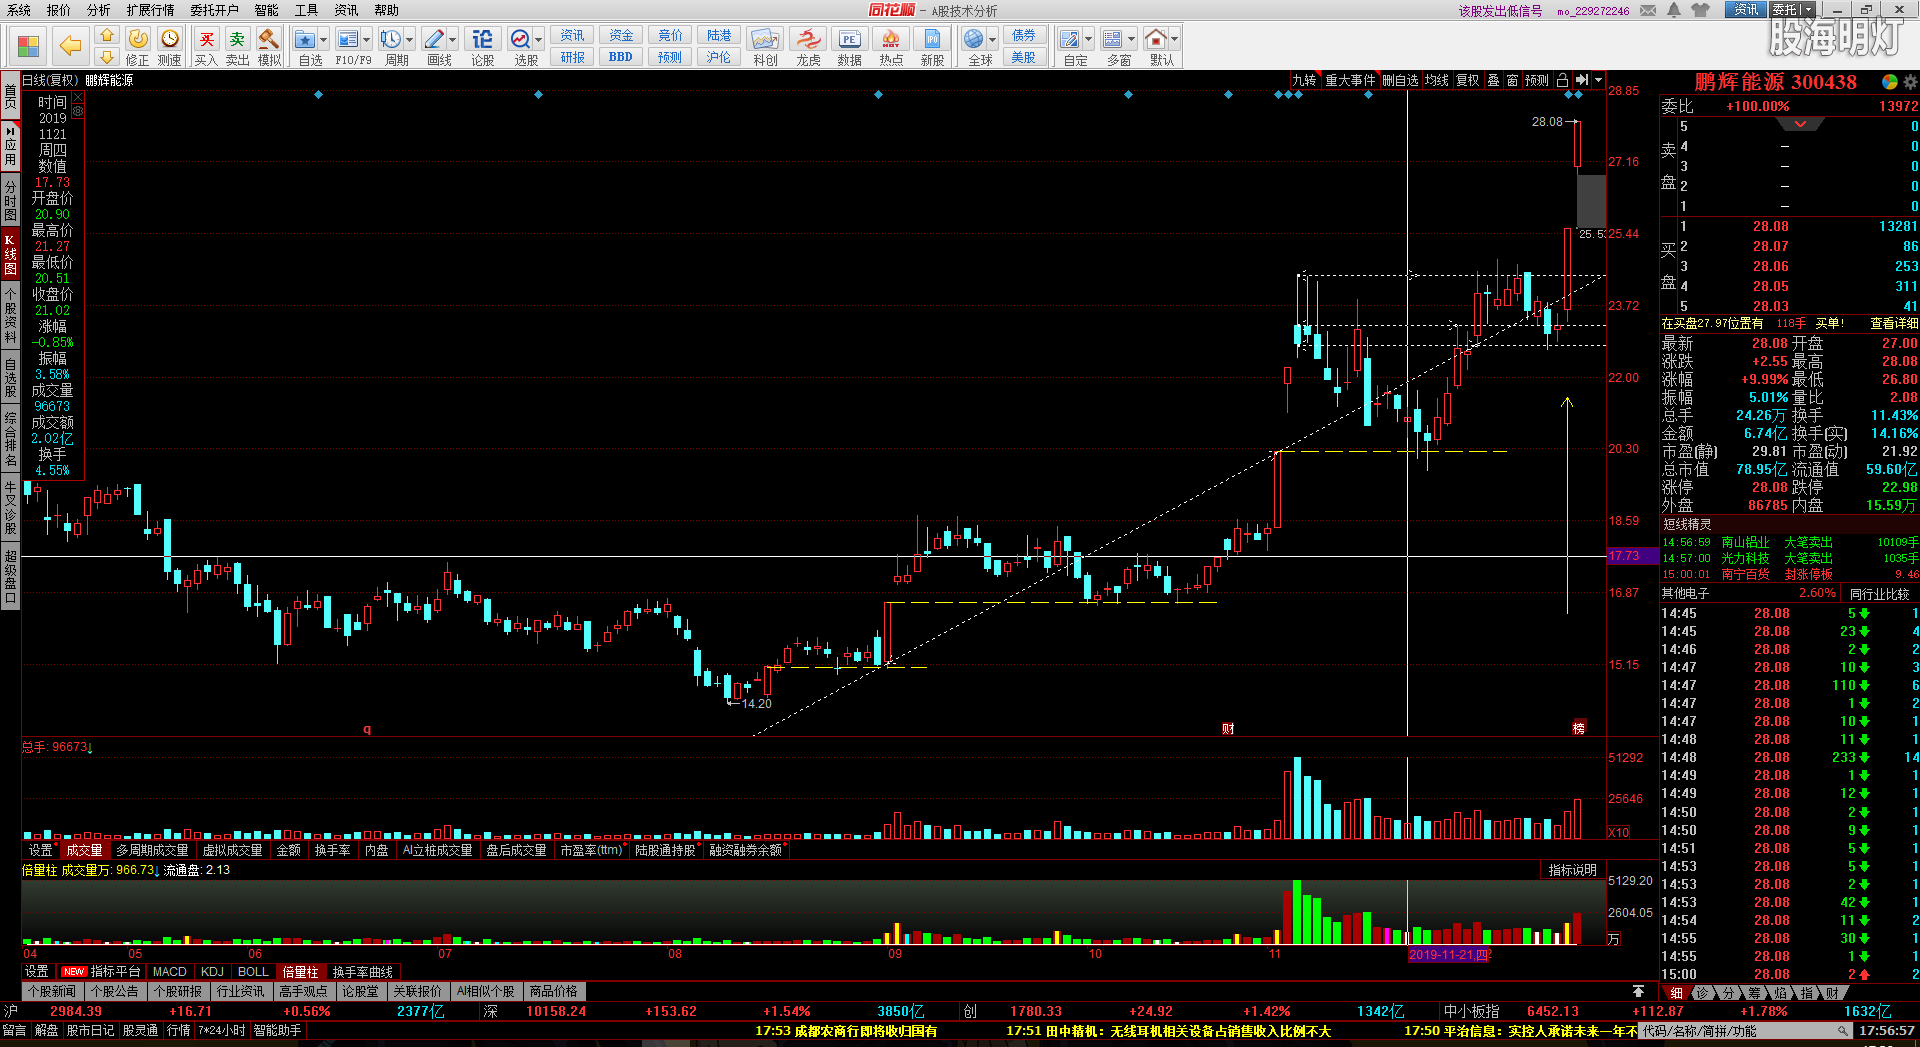Click the 2019-11-21 date marker on timeline
The height and width of the screenshot is (1047, 1920).
(x=1448, y=955)
